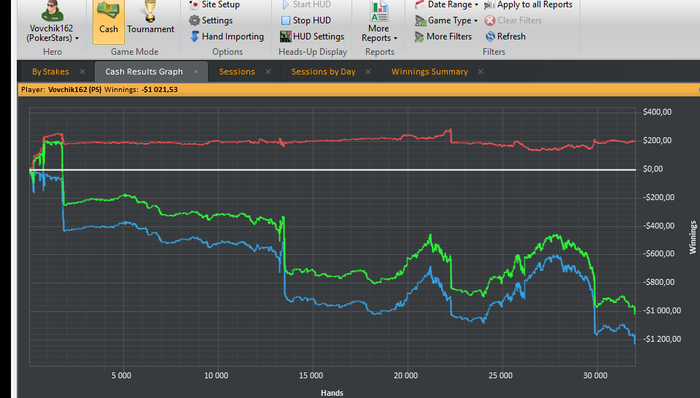Click Start HUD
700x398 pixels.
306,5
